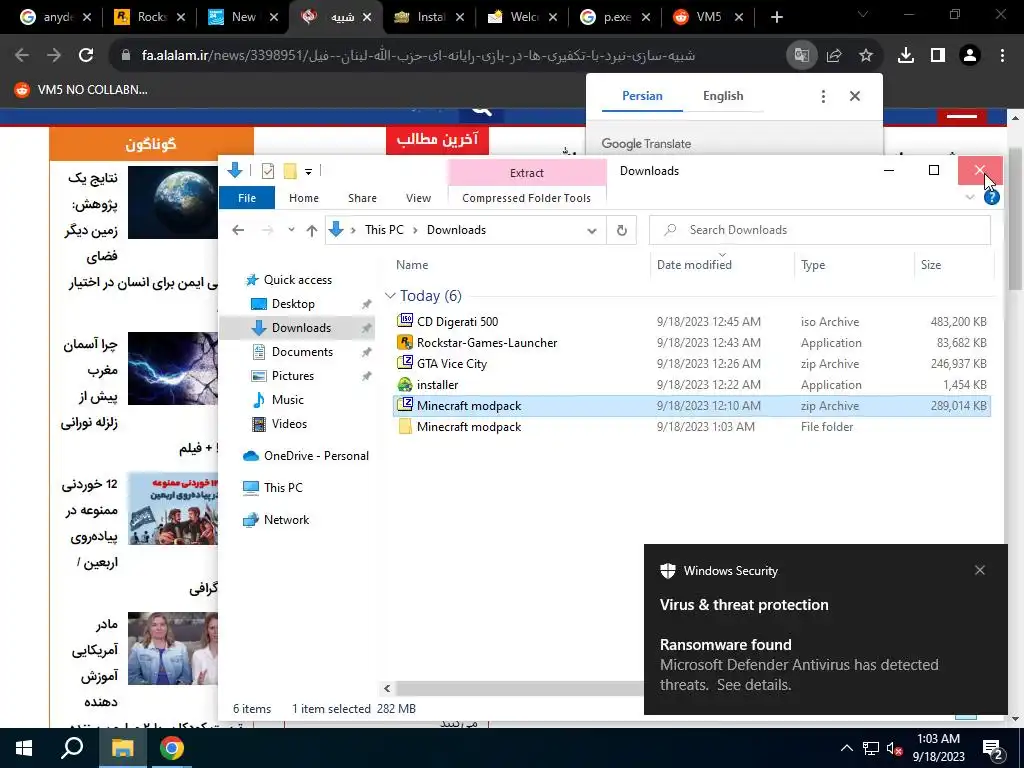Toggle Chrome side panel icon
1024x768 pixels.
click(x=938, y=56)
